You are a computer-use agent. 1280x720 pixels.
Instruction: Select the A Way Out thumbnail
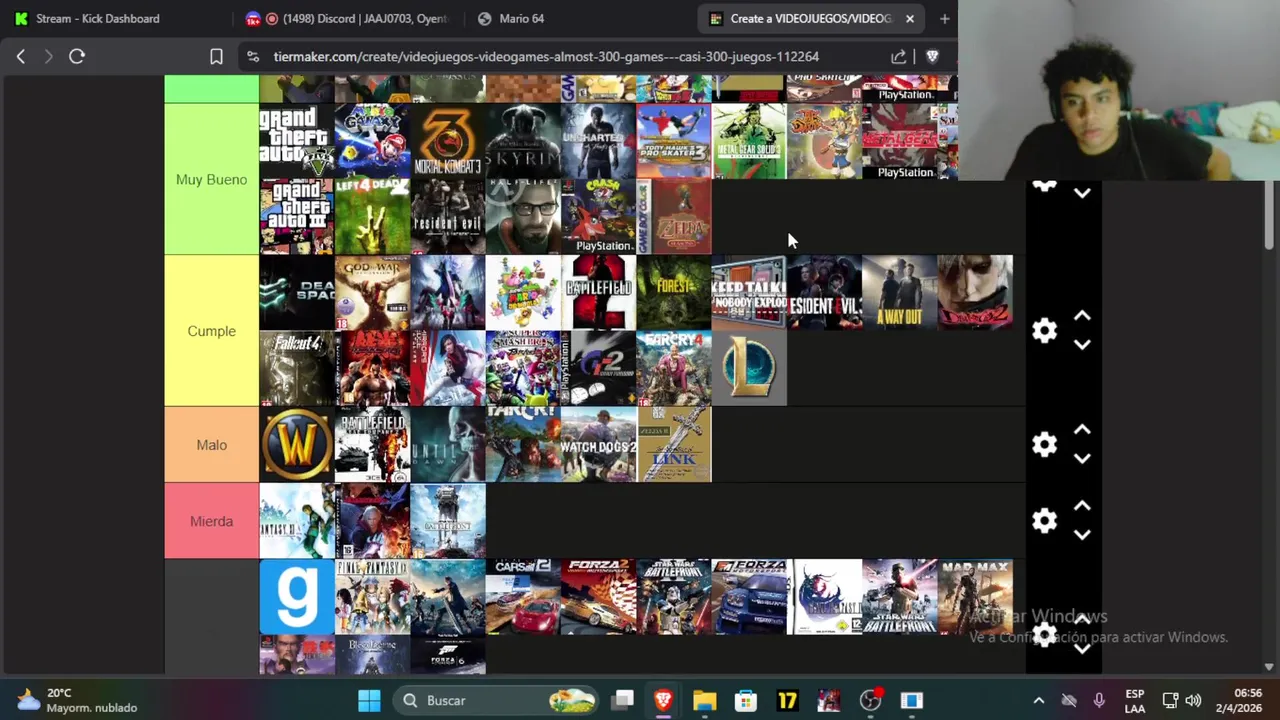pos(900,293)
